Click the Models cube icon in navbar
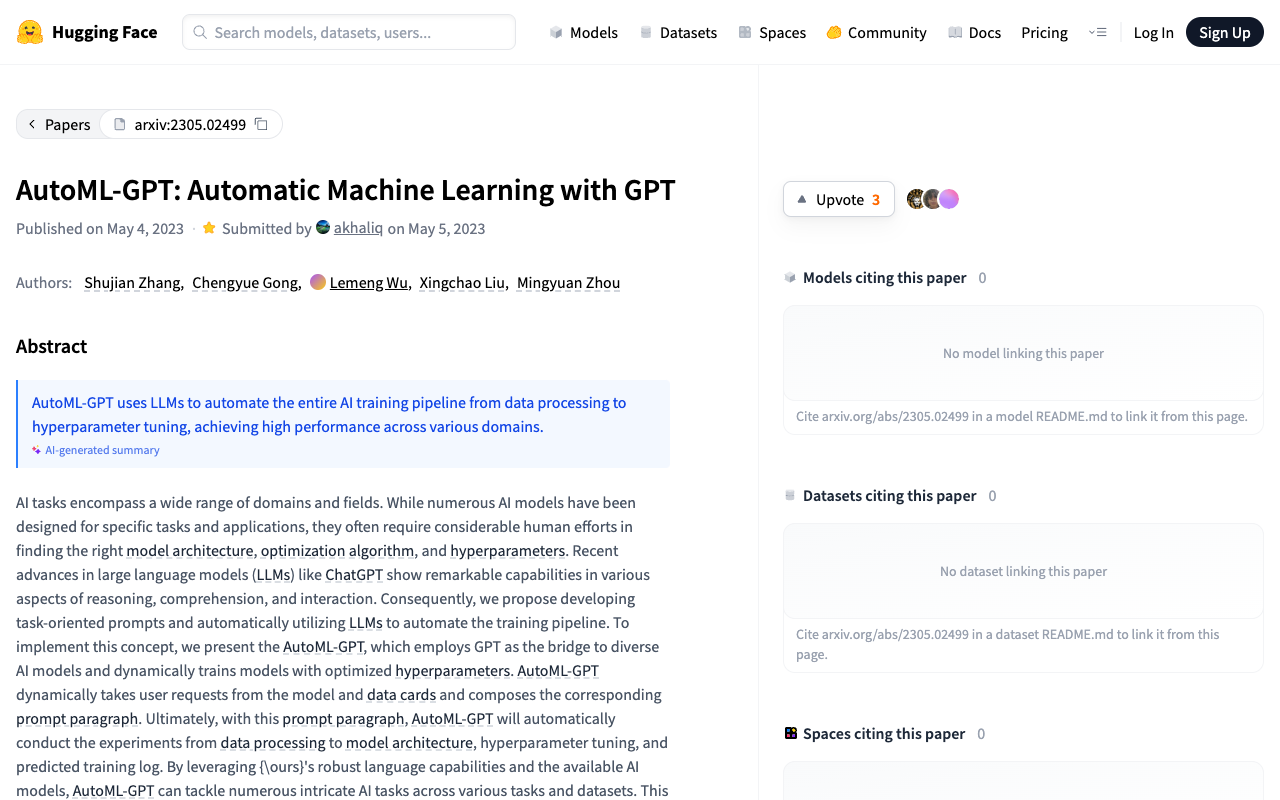Viewport: 1280px width, 800px height. pyautogui.click(x=556, y=32)
